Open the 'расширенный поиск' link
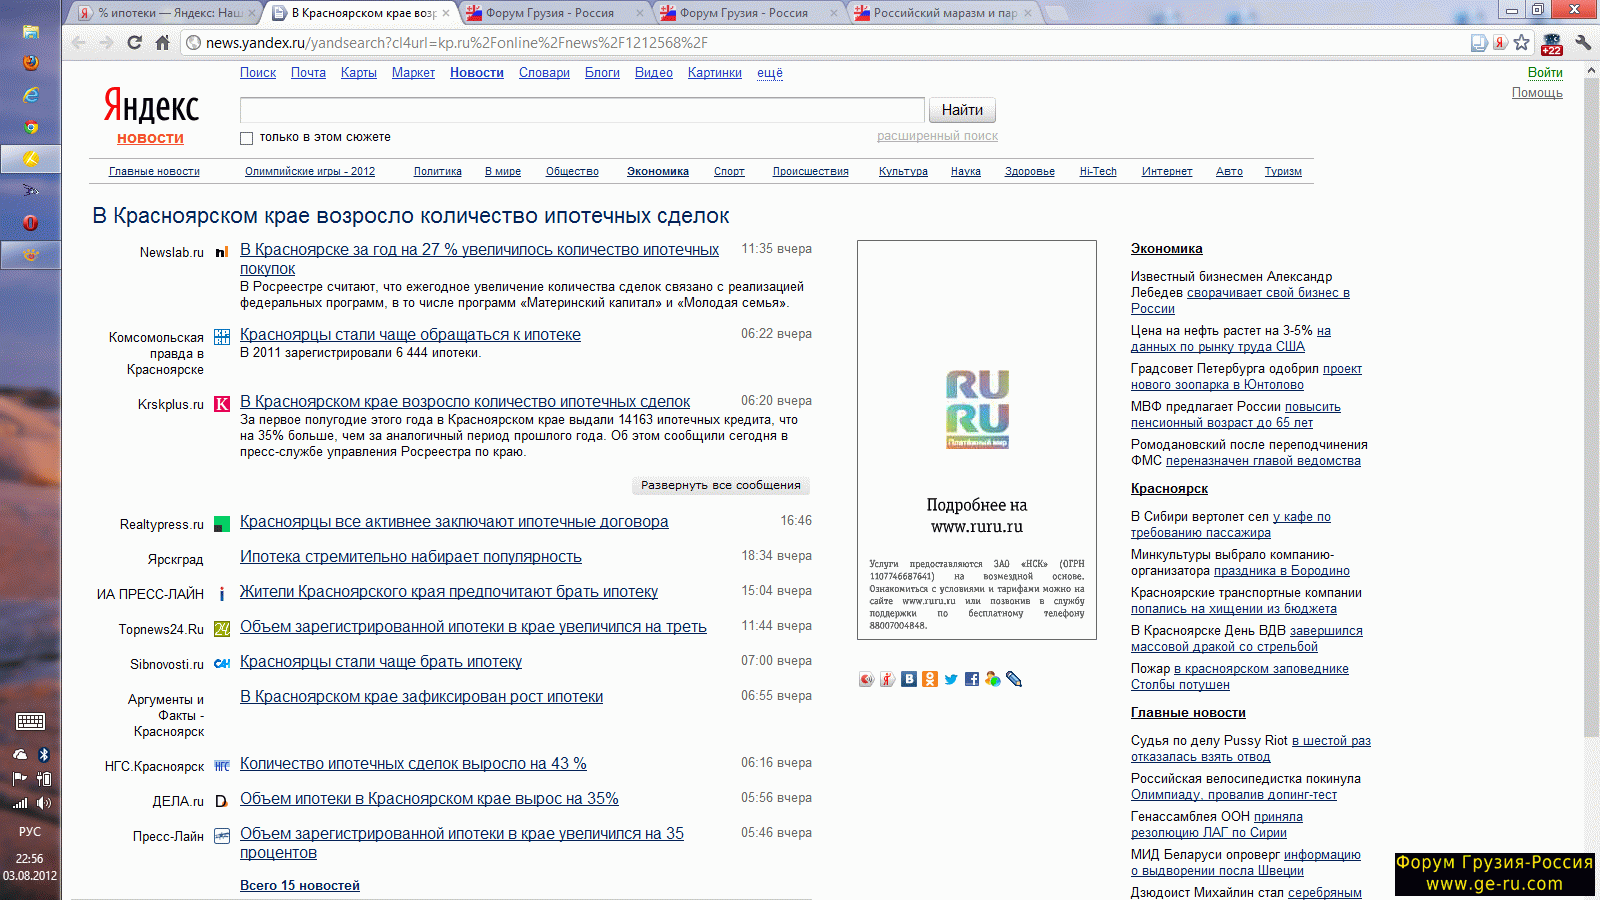Image resolution: width=1600 pixels, height=900 pixels. [x=937, y=136]
